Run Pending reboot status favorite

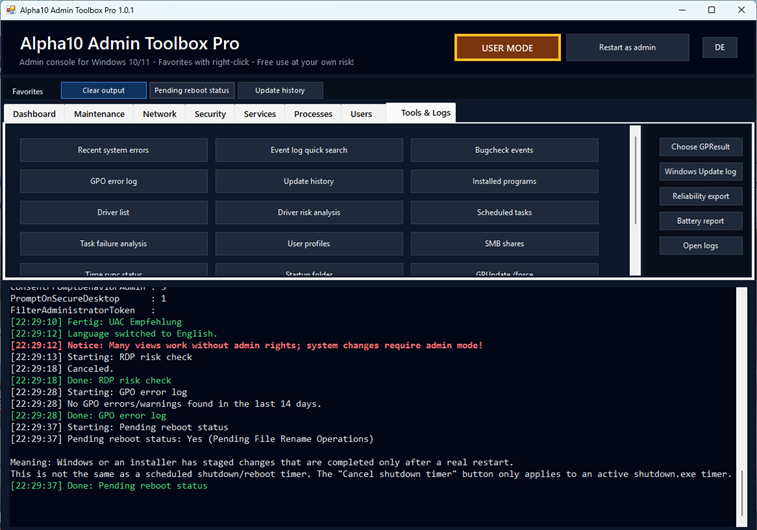tap(192, 90)
